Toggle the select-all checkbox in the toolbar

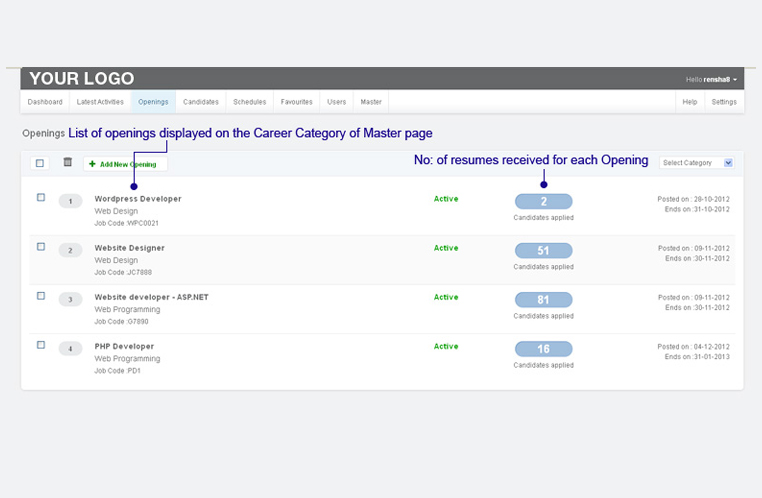(40, 163)
